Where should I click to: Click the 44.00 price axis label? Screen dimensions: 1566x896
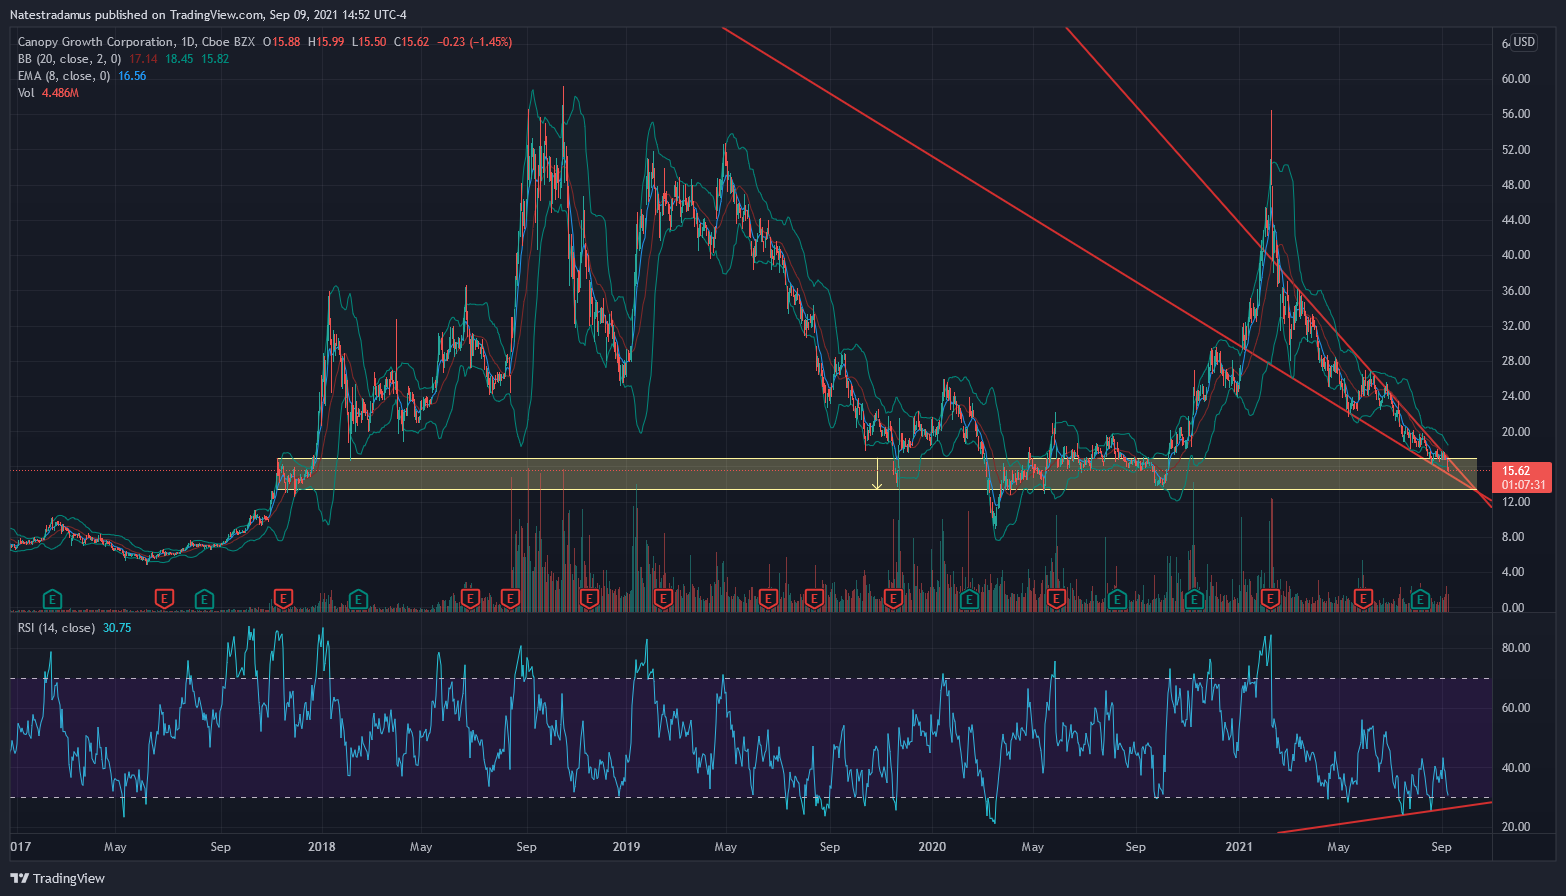coord(1516,220)
